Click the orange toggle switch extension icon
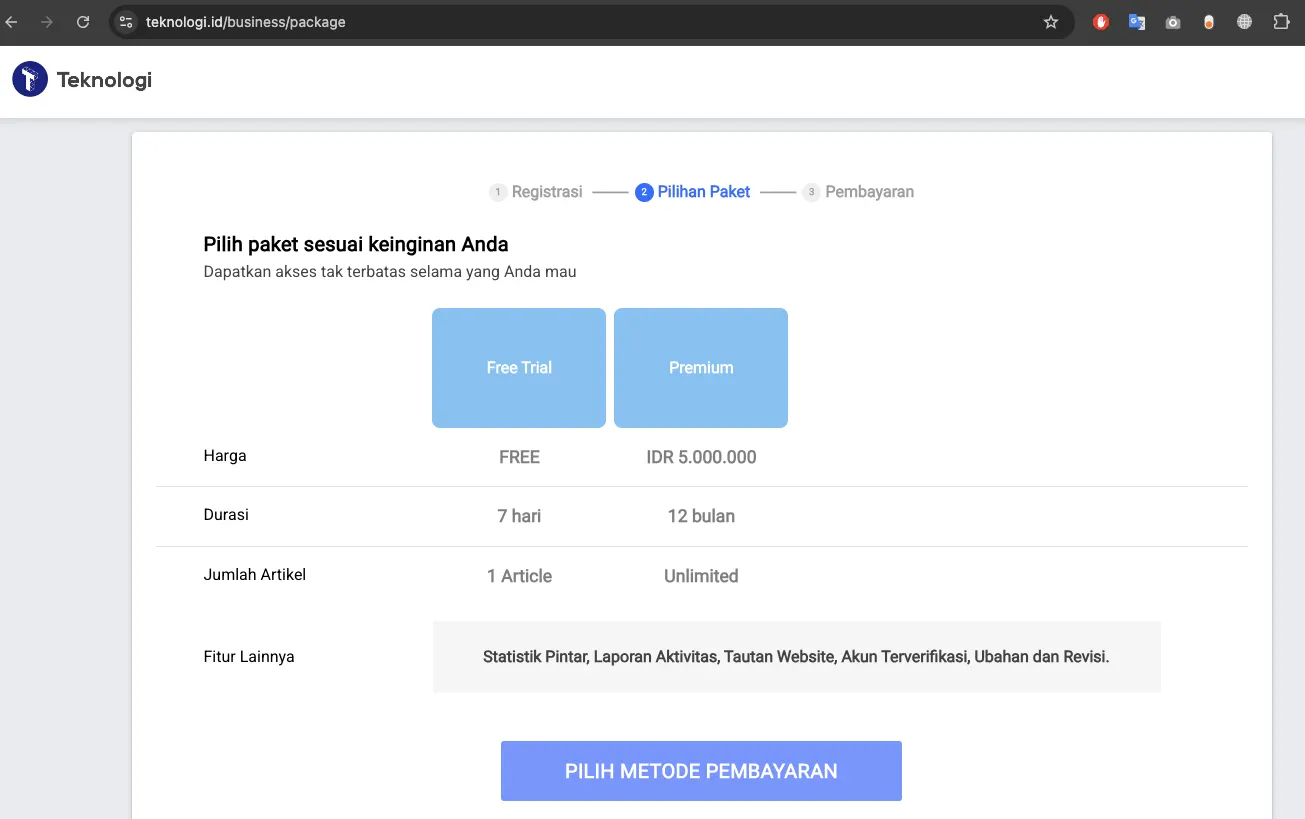1305x819 pixels. (1209, 22)
